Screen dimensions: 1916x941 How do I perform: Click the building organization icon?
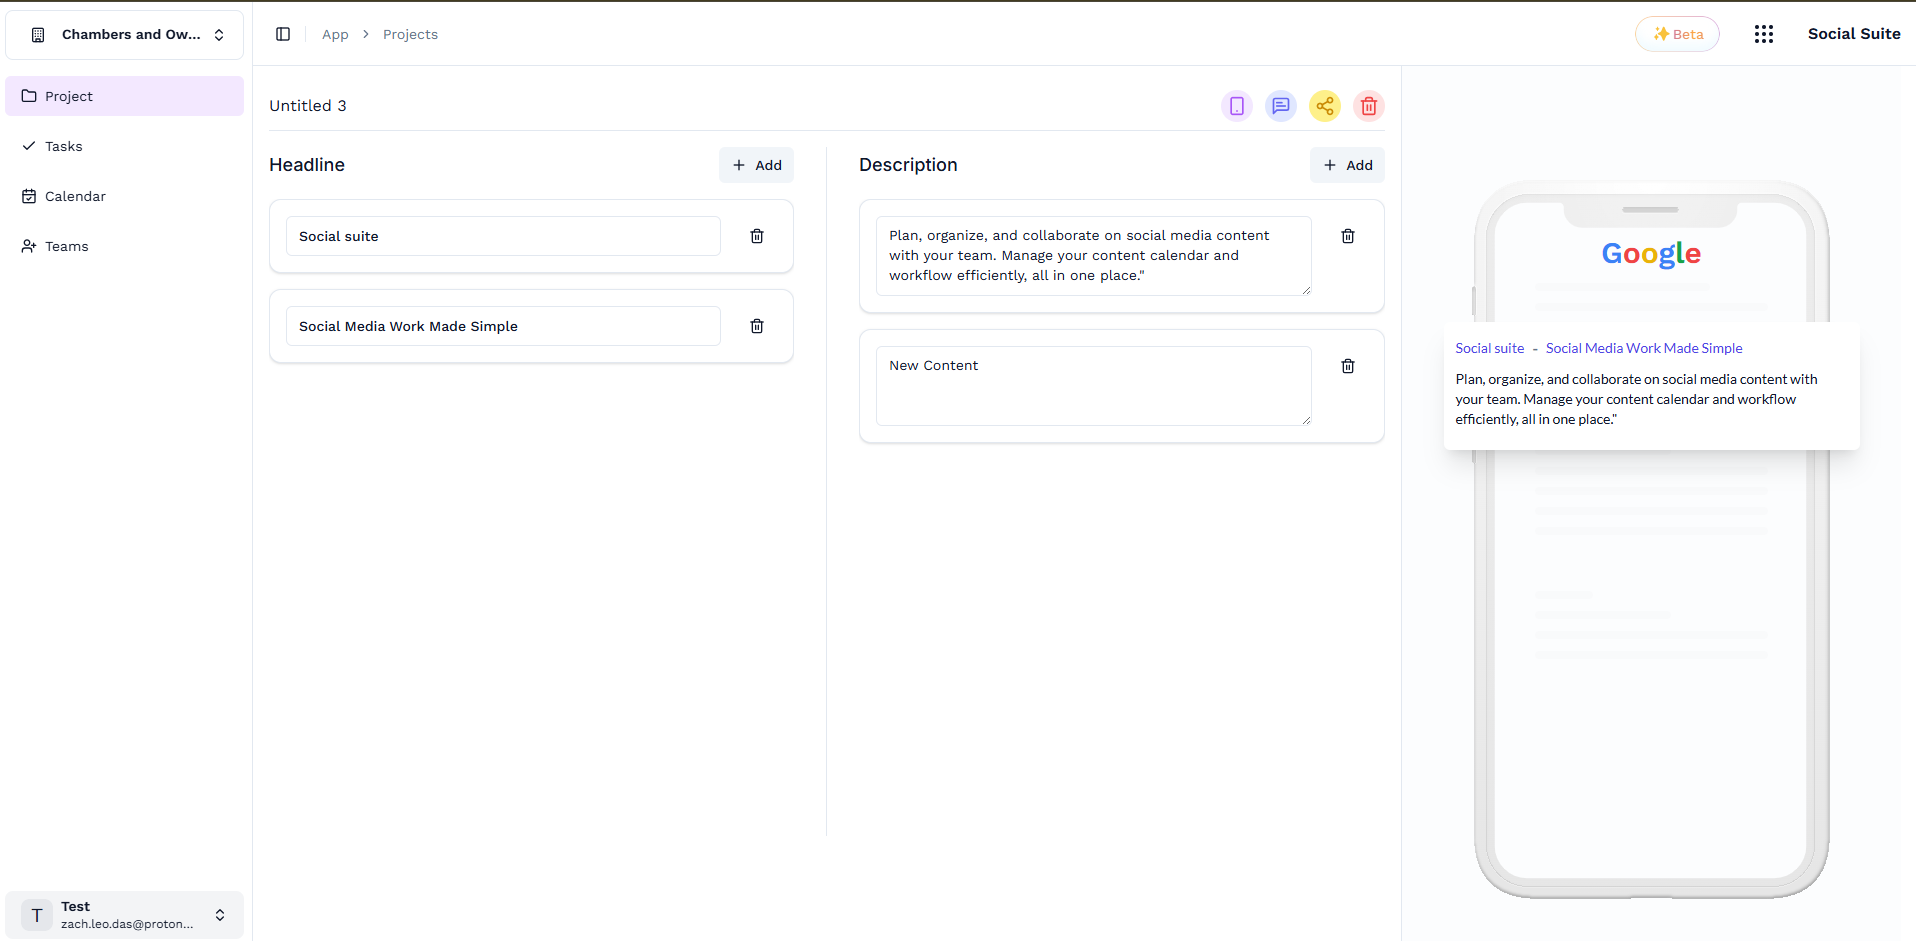pos(38,35)
